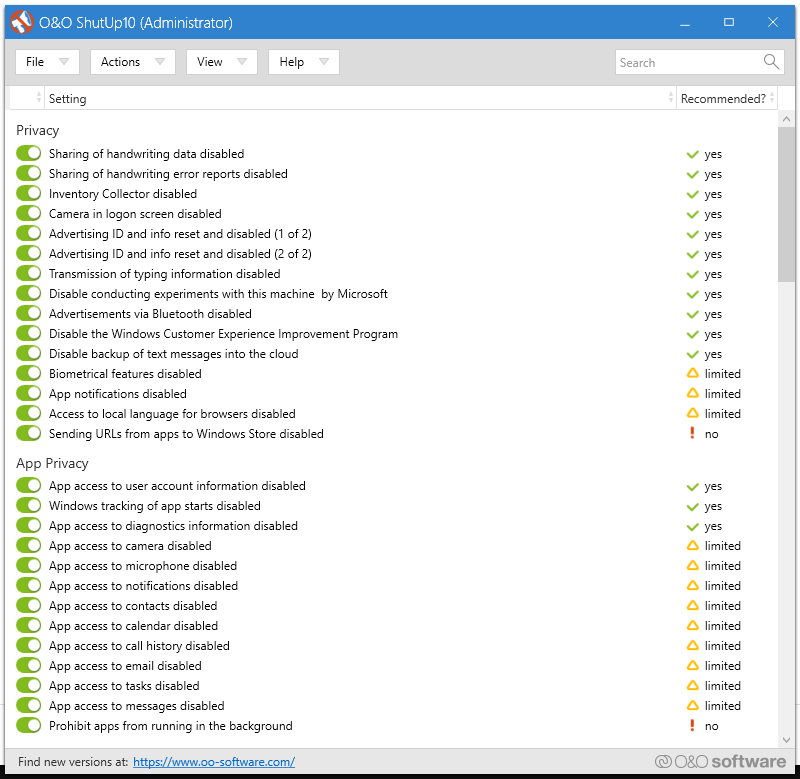Image resolution: width=800 pixels, height=779 pixels.
Task: Toggle Prohibit apps from running in background
Action: [29, 724]
